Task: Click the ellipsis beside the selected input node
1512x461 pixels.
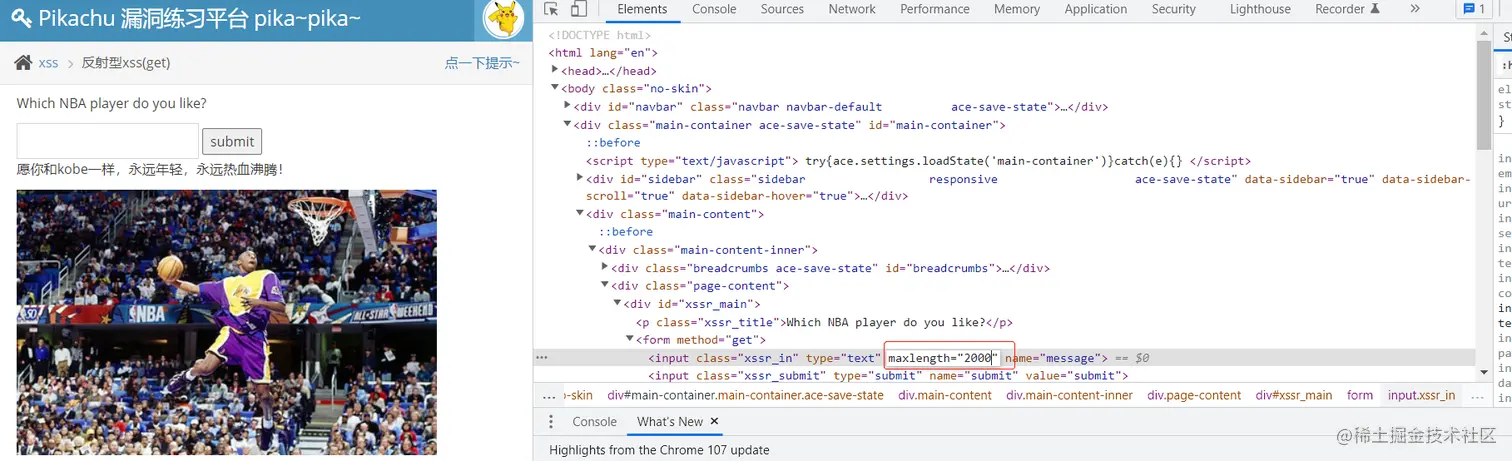Action: point(542,358)
